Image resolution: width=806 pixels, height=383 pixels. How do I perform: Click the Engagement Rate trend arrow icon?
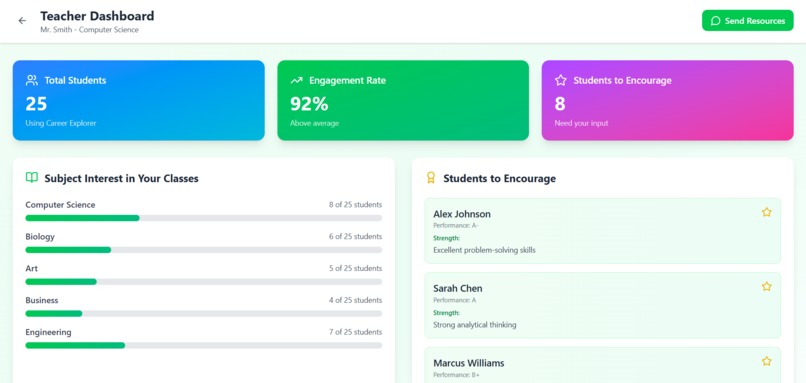297,80
